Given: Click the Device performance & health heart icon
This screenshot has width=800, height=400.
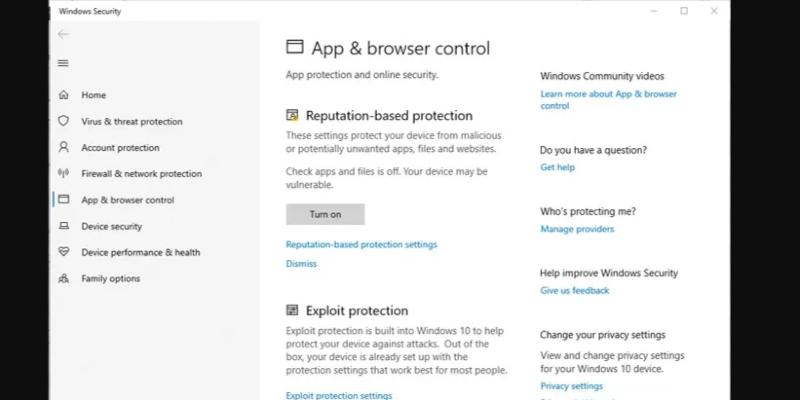Looking at the screenshot, I should click(63, 252).
